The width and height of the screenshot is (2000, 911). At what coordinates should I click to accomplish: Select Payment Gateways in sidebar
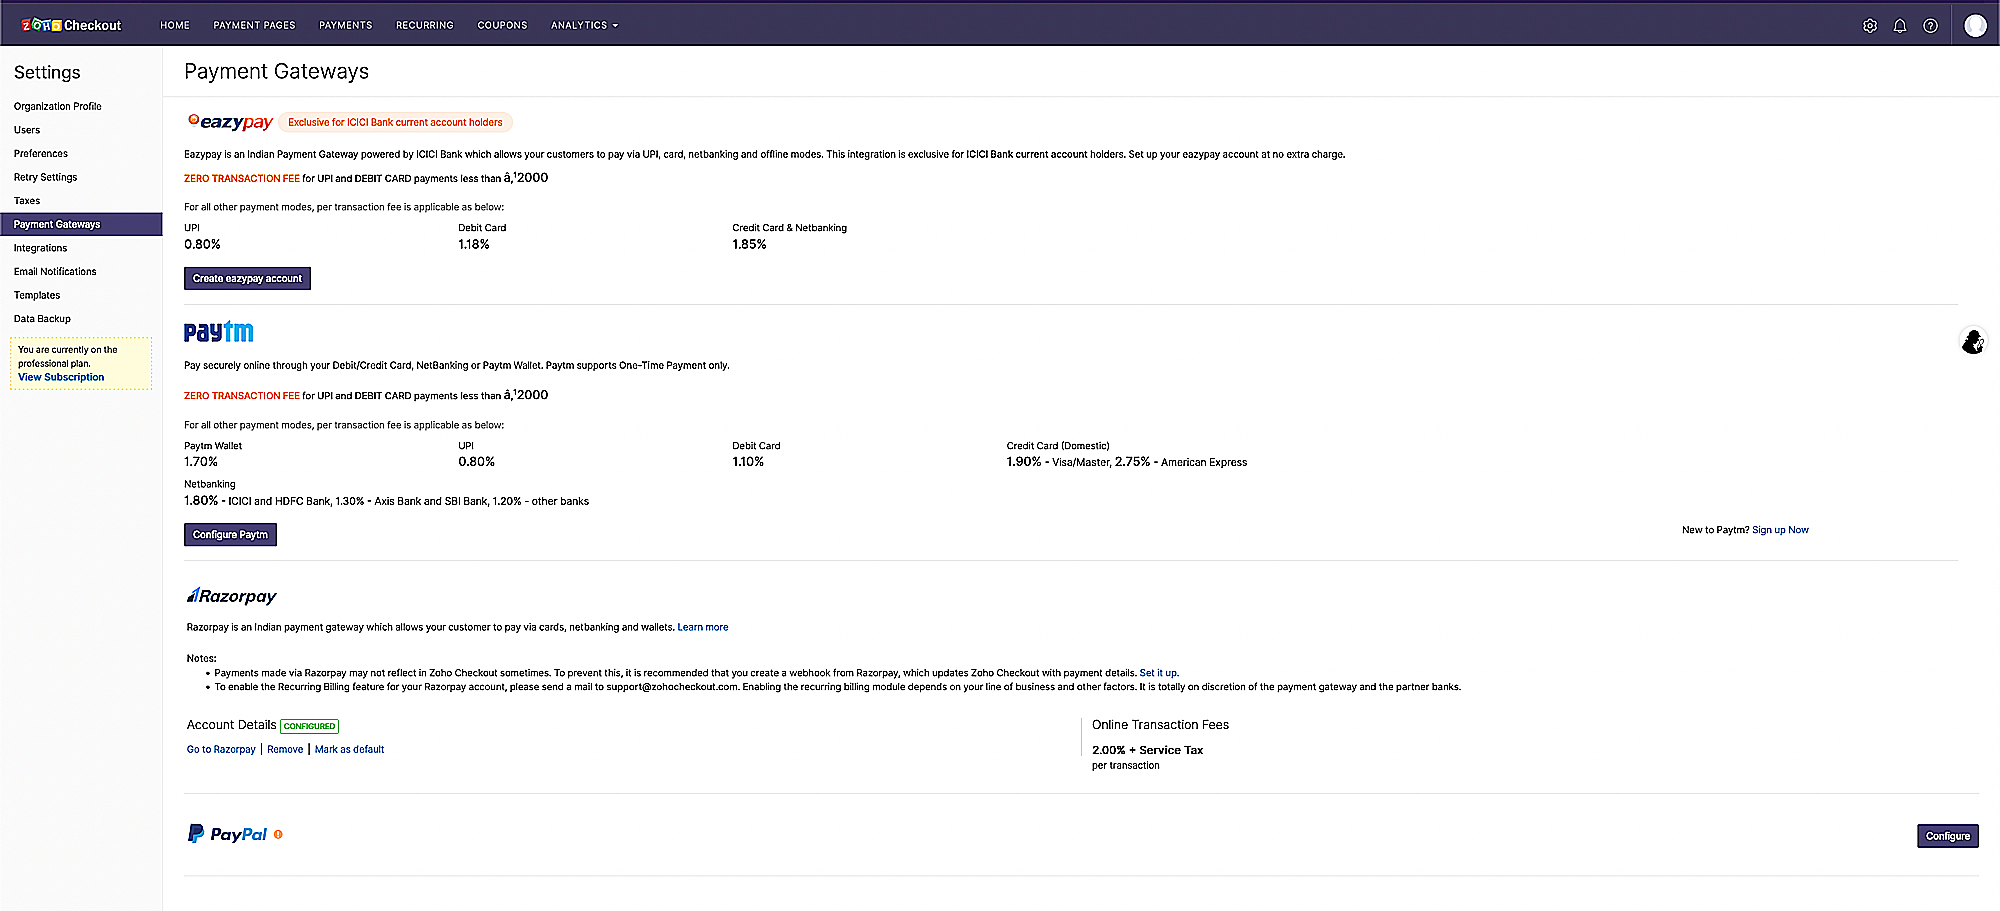(x=81, y=224)
